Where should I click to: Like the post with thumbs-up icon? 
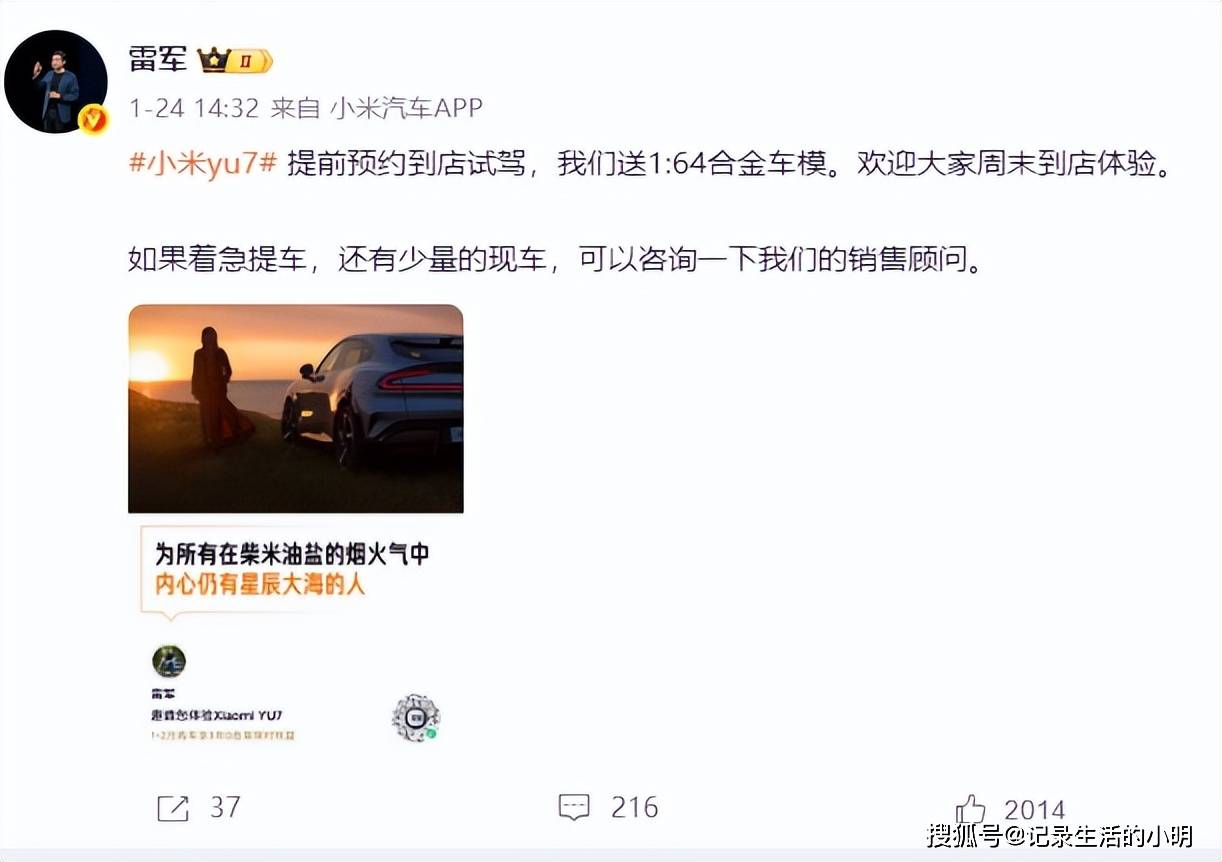point(970,809)
